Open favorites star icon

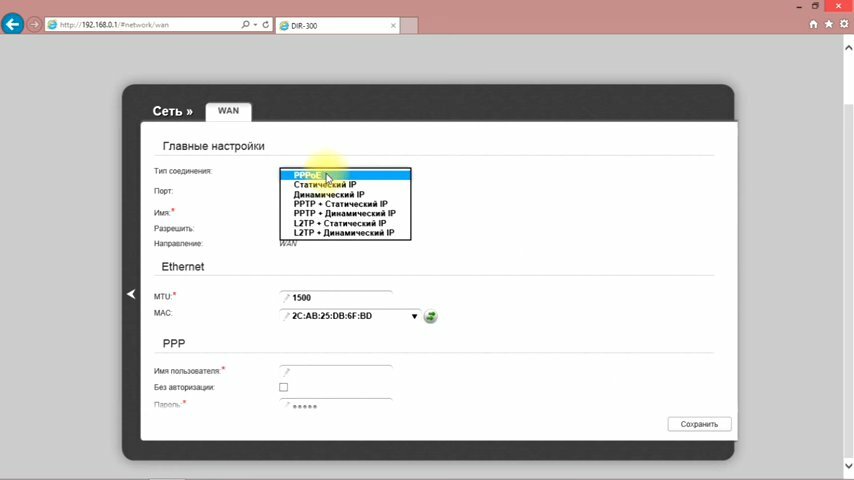[828, 25]
